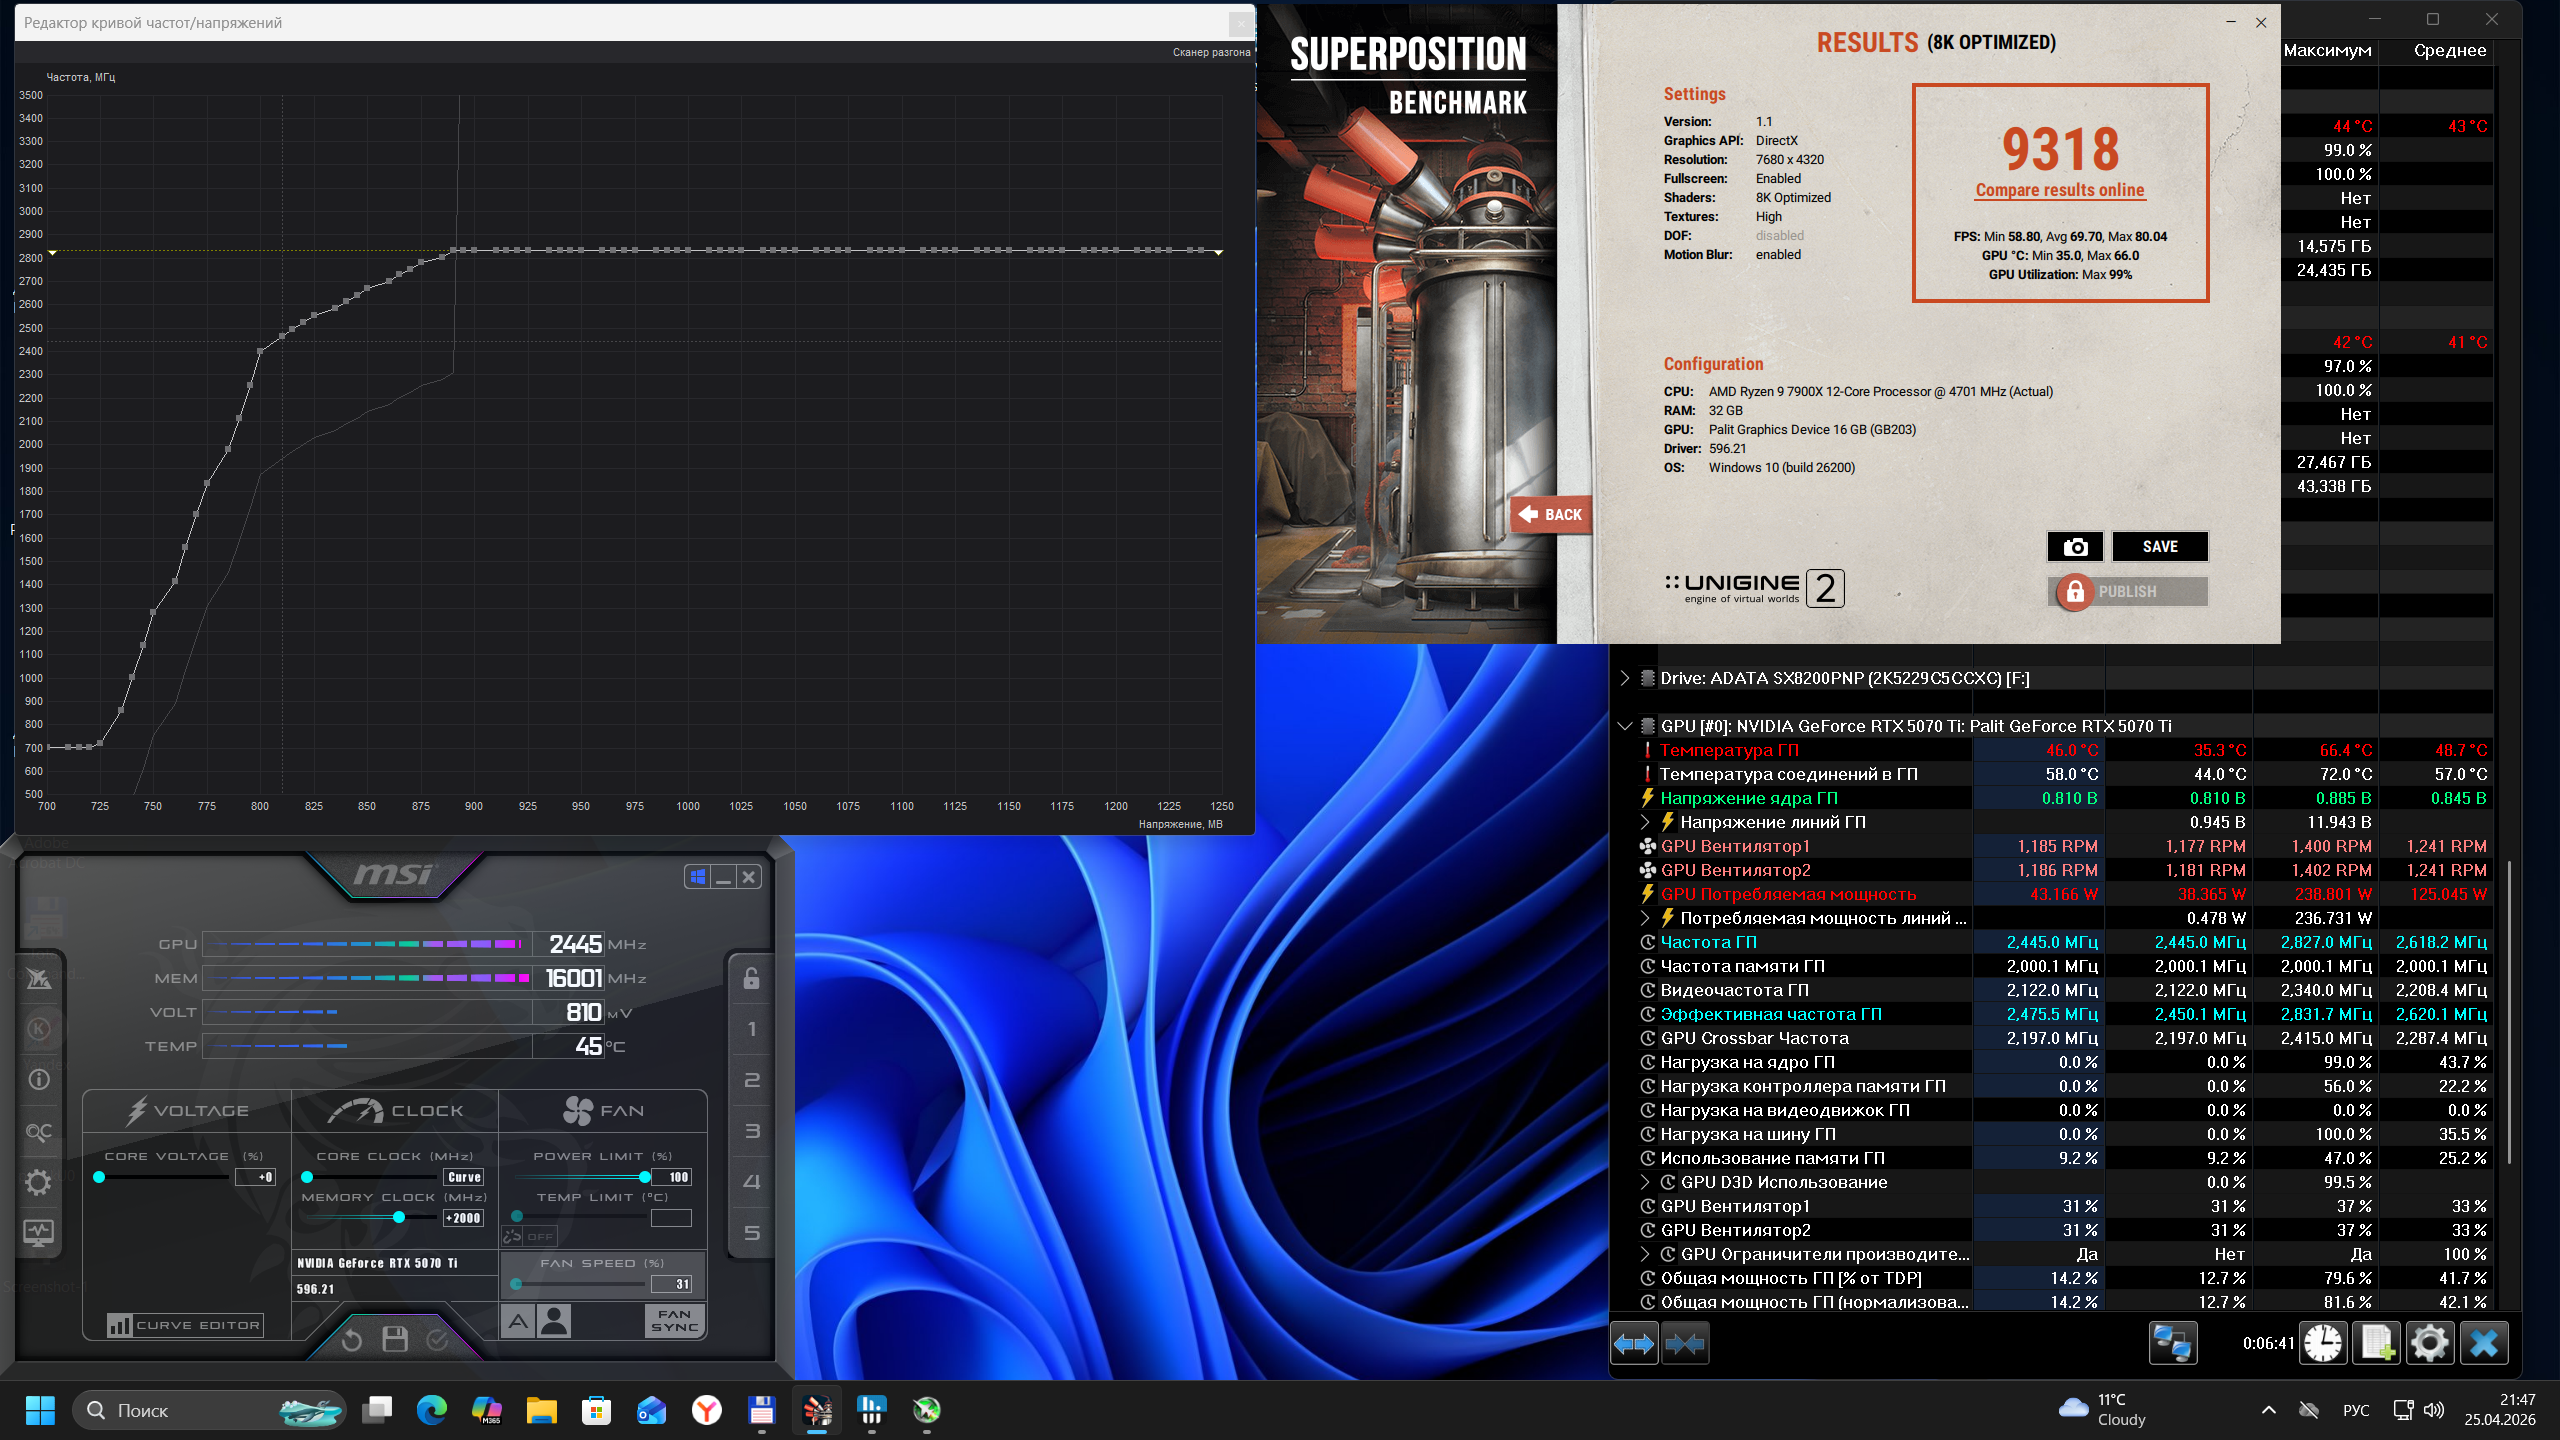Open HWiNFO sensor settings via the gear icon
This screenshot has height=1440, width=2560.
pyautogui.click(x=2429, y=1343)
